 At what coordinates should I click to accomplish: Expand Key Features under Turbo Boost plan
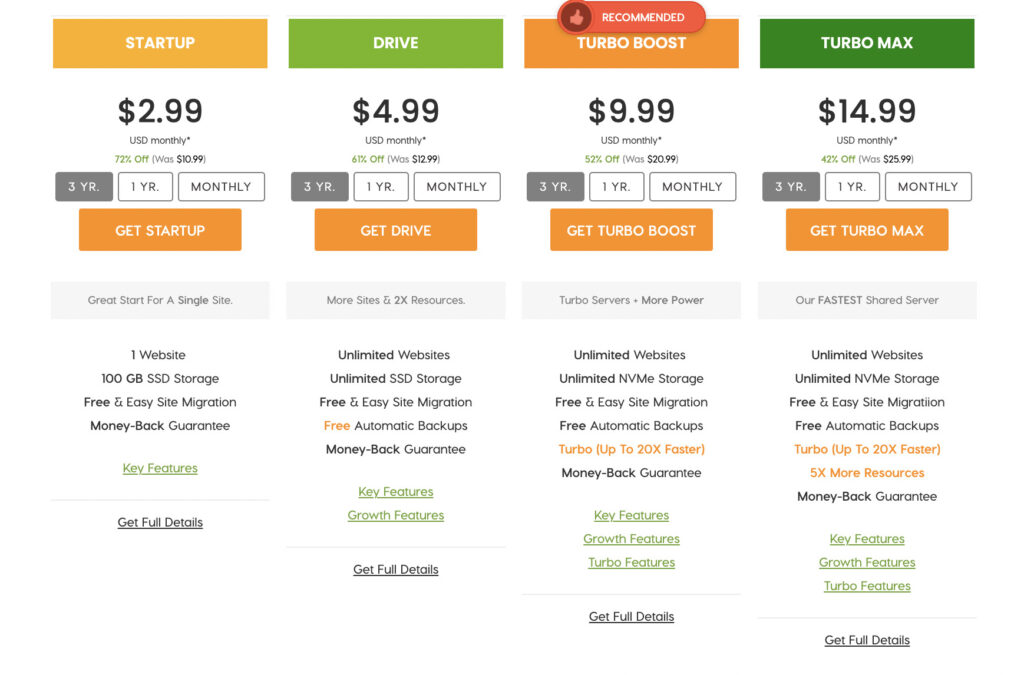click(632, 515)
